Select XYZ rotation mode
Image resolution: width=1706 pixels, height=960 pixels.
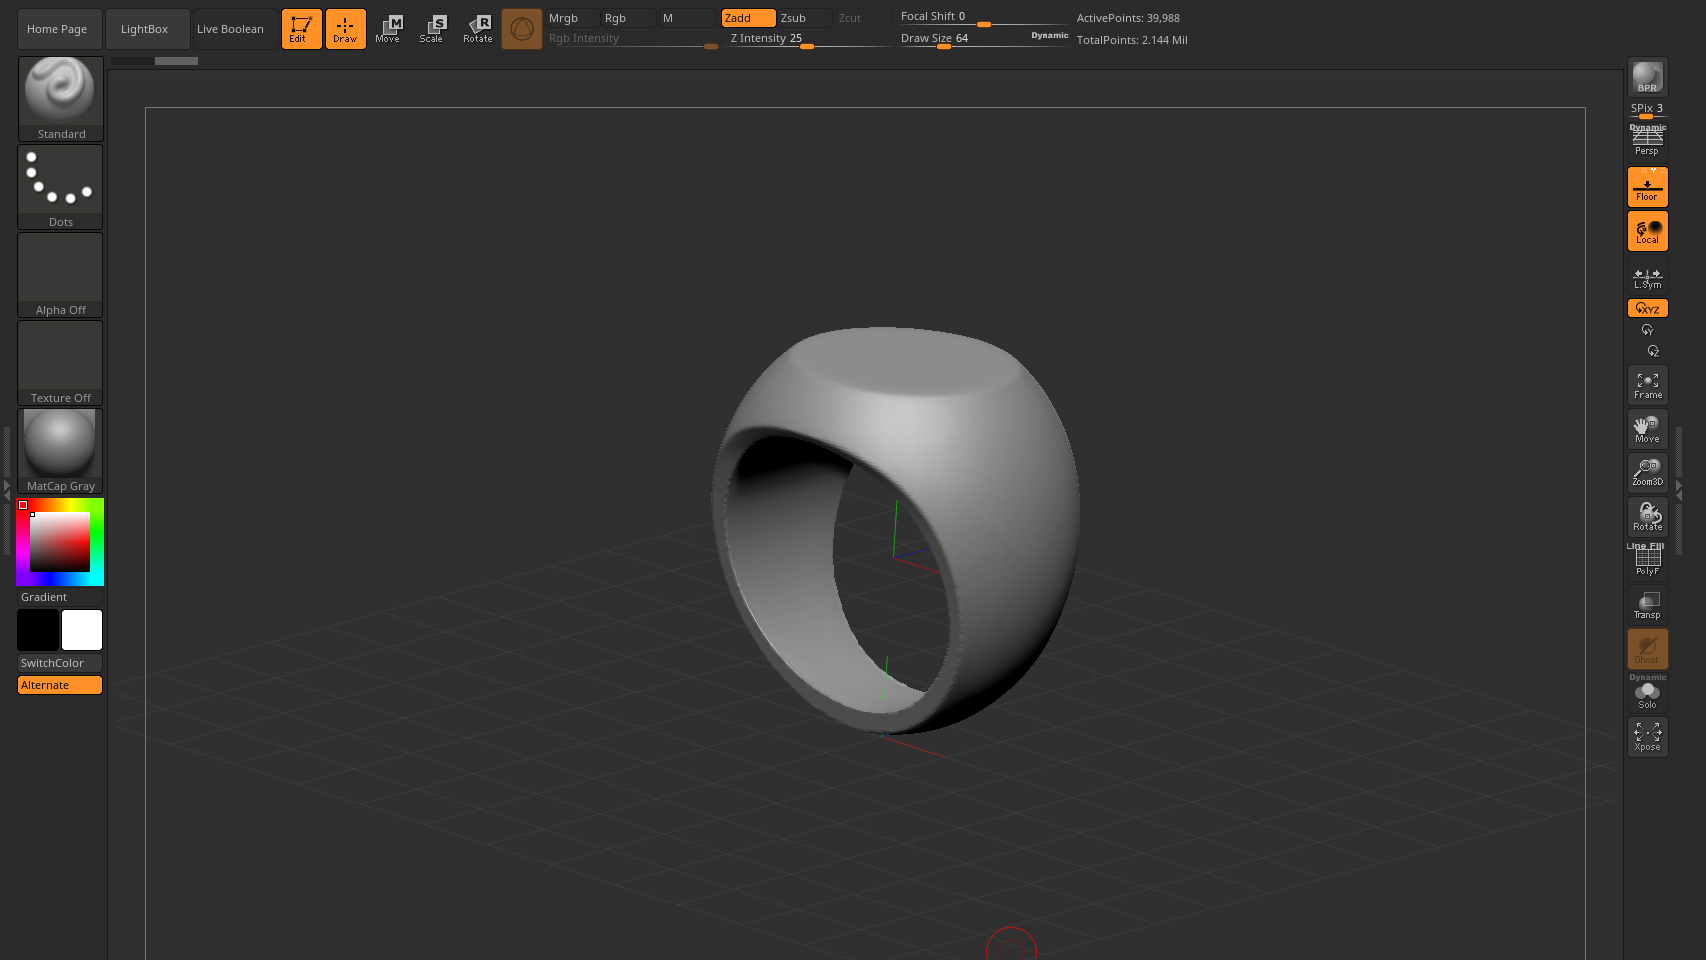point(1647,308)
